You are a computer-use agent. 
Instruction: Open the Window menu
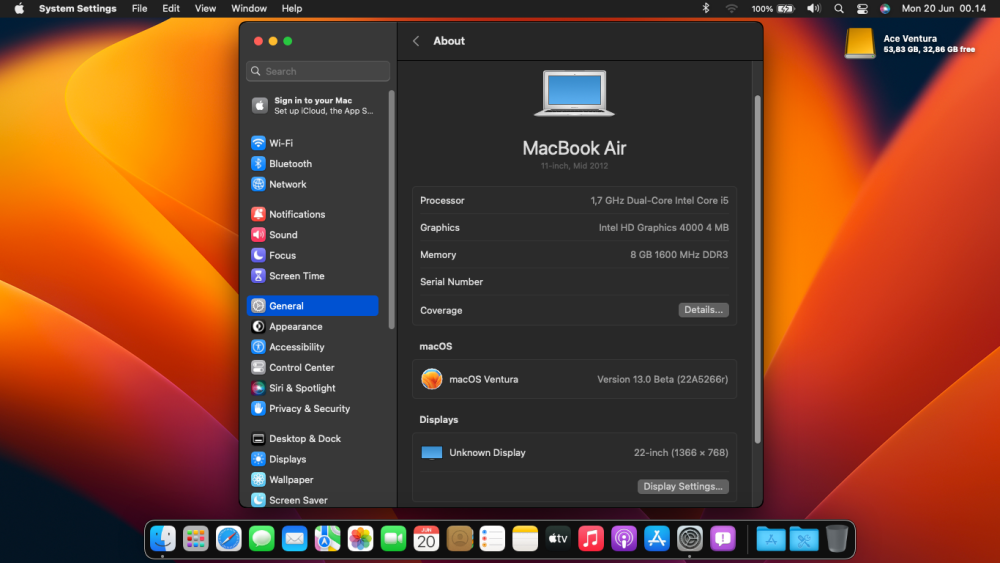tap(249, 8)
